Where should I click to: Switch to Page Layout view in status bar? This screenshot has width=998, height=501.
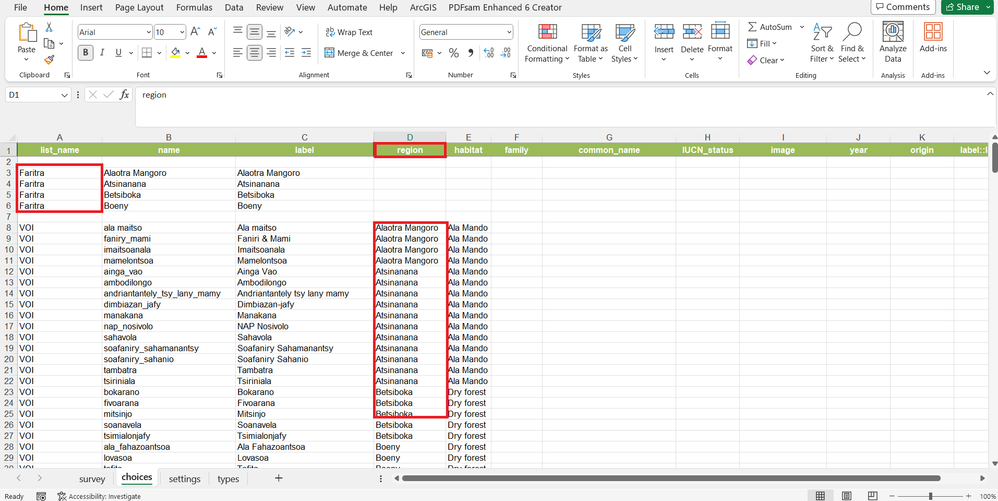847,496
